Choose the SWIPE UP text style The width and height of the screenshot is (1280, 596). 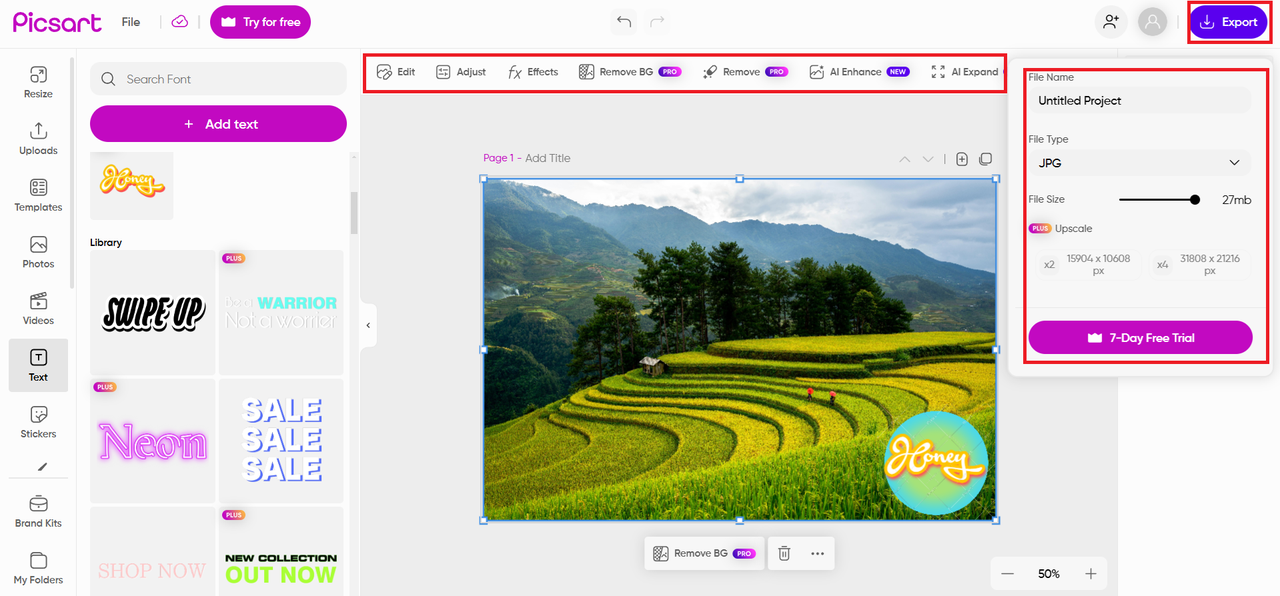153,312
